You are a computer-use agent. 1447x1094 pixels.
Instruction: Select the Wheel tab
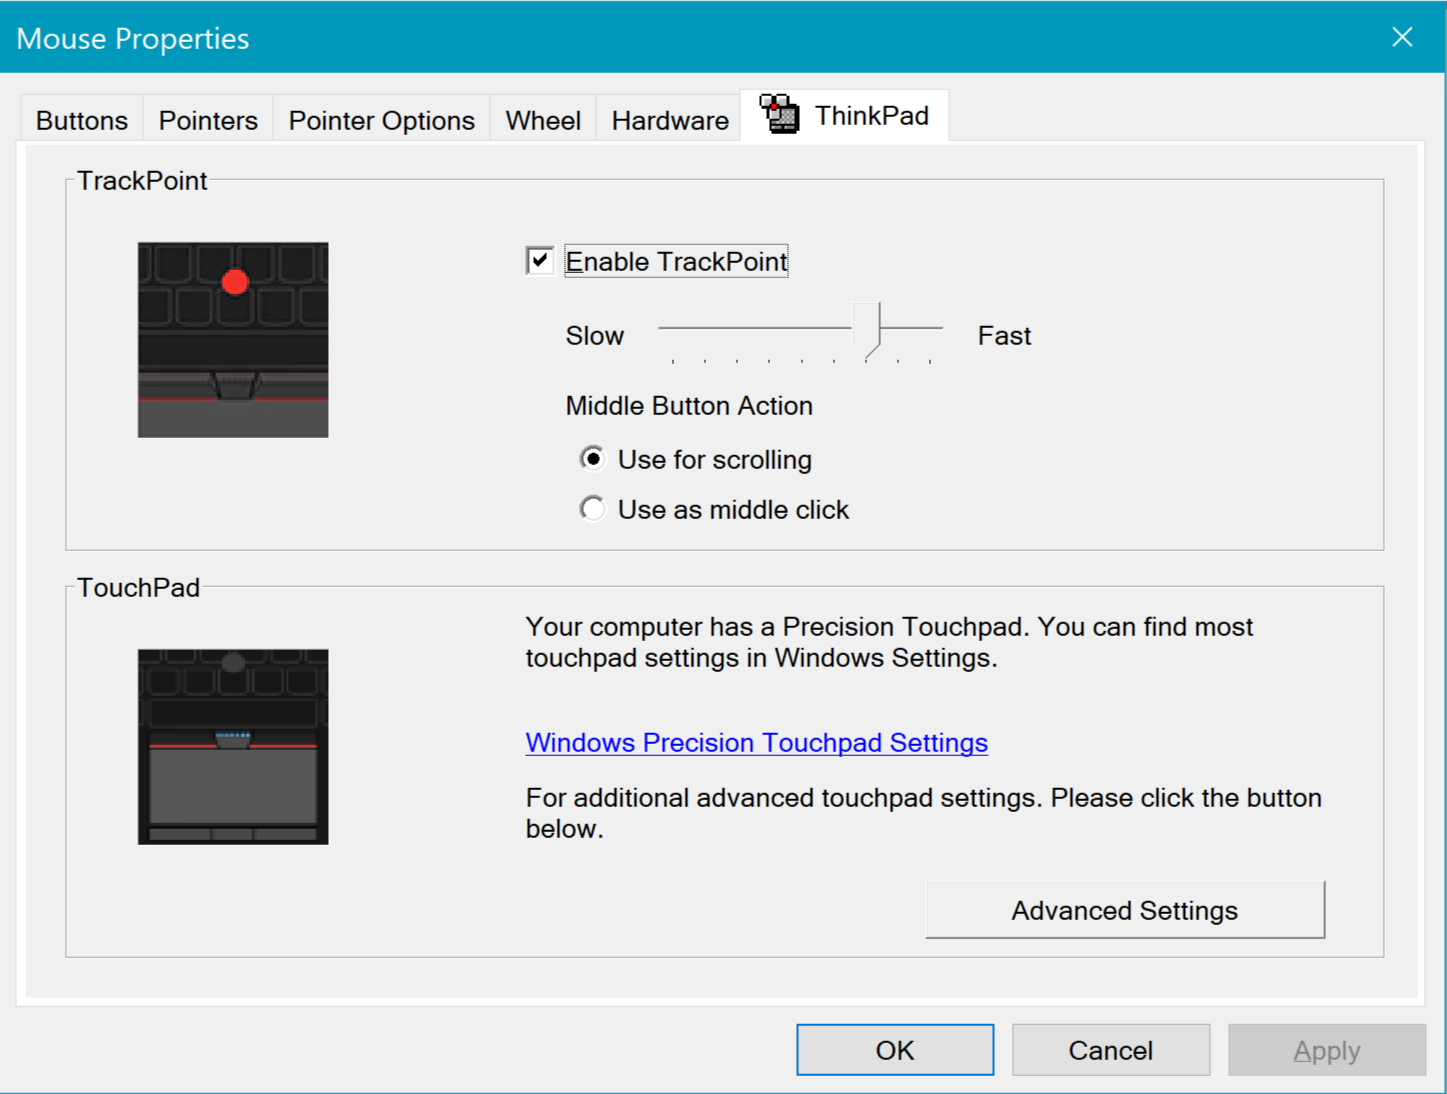[x=543, y=121]
